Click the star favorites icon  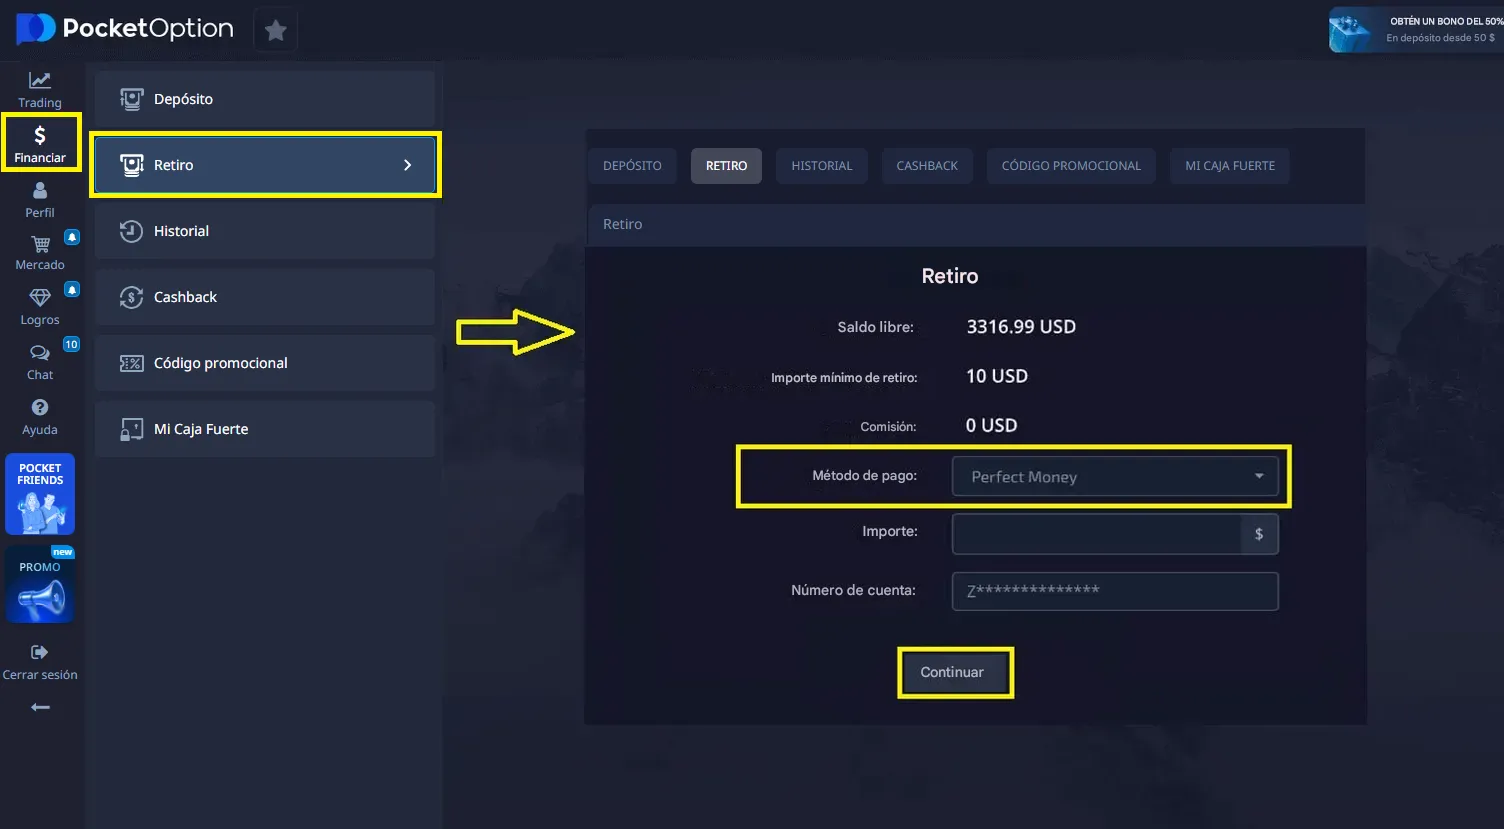point(276,31)
